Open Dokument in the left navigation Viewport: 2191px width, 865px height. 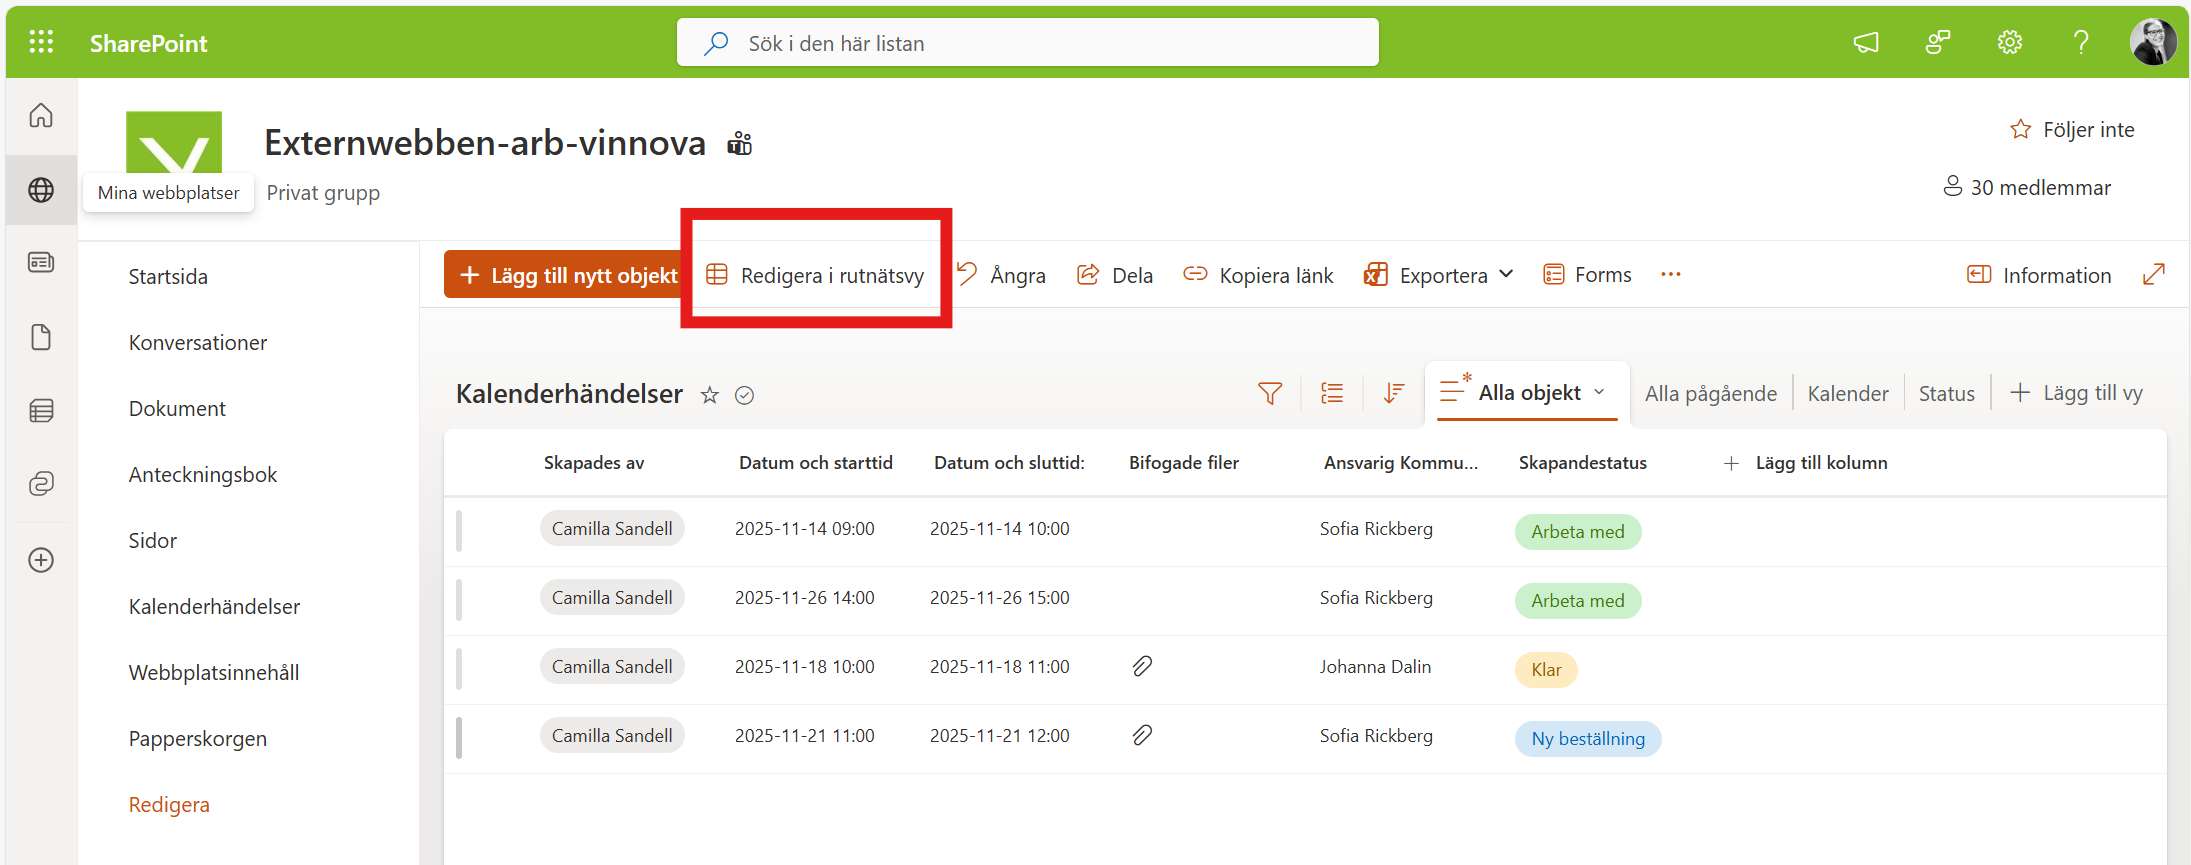pyautogui.click(x=177, y=409)
